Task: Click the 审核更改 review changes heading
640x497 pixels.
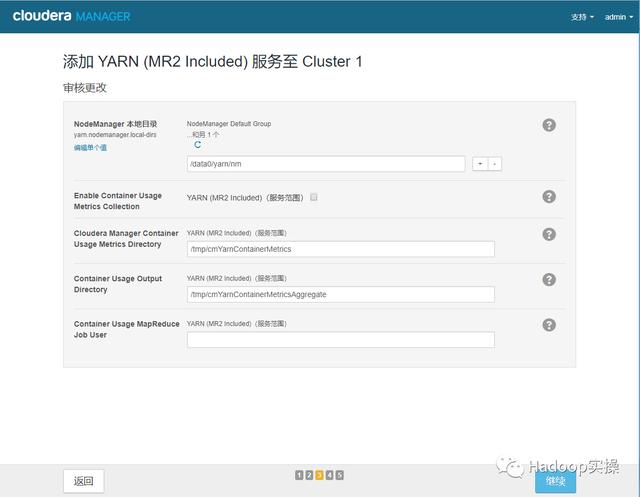Action: [85, 88]
